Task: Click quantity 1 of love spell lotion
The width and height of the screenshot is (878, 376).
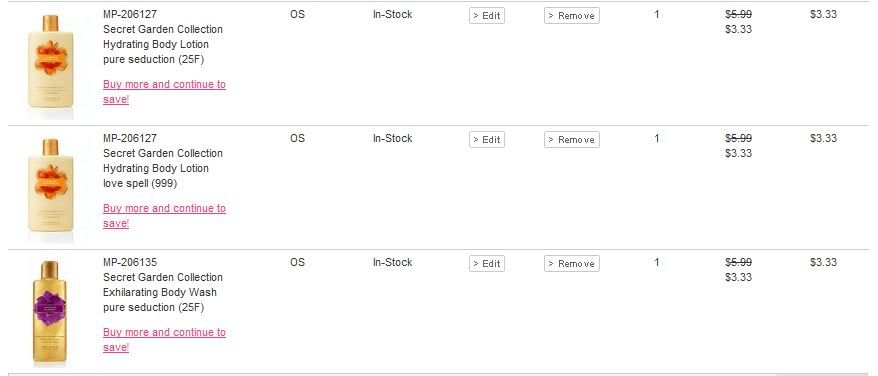Action: (x=657, y=138)
